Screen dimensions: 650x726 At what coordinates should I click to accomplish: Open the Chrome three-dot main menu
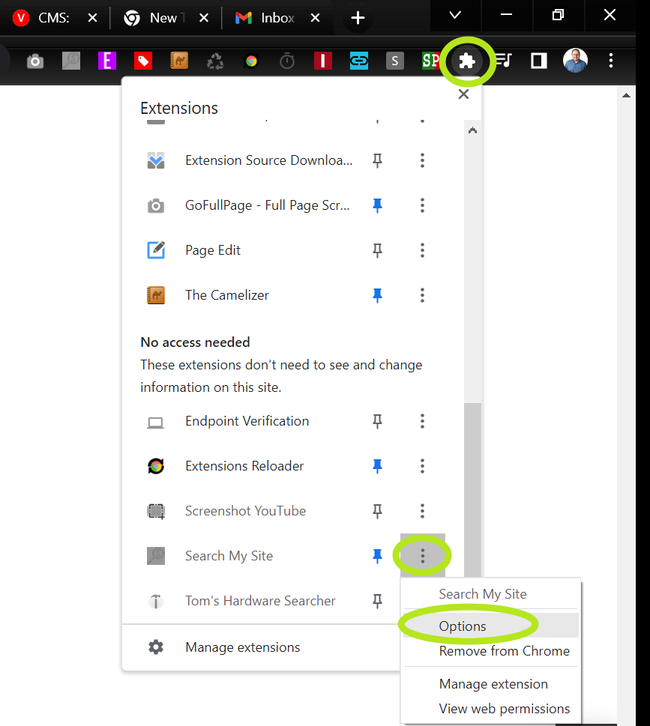(x=611, y=61)
